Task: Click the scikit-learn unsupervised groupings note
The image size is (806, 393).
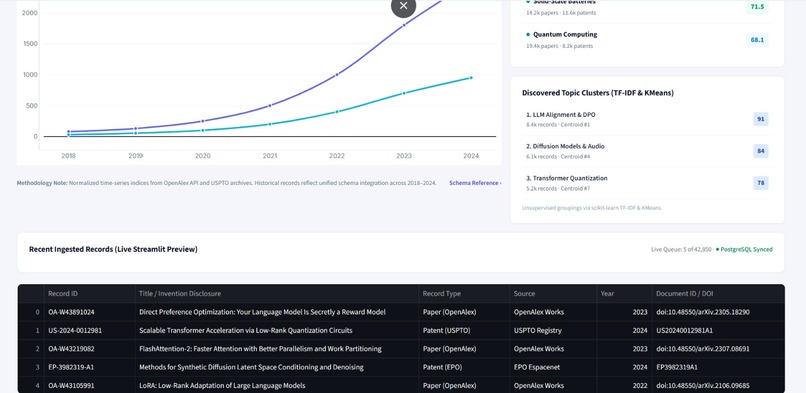Action: (592, 208)
